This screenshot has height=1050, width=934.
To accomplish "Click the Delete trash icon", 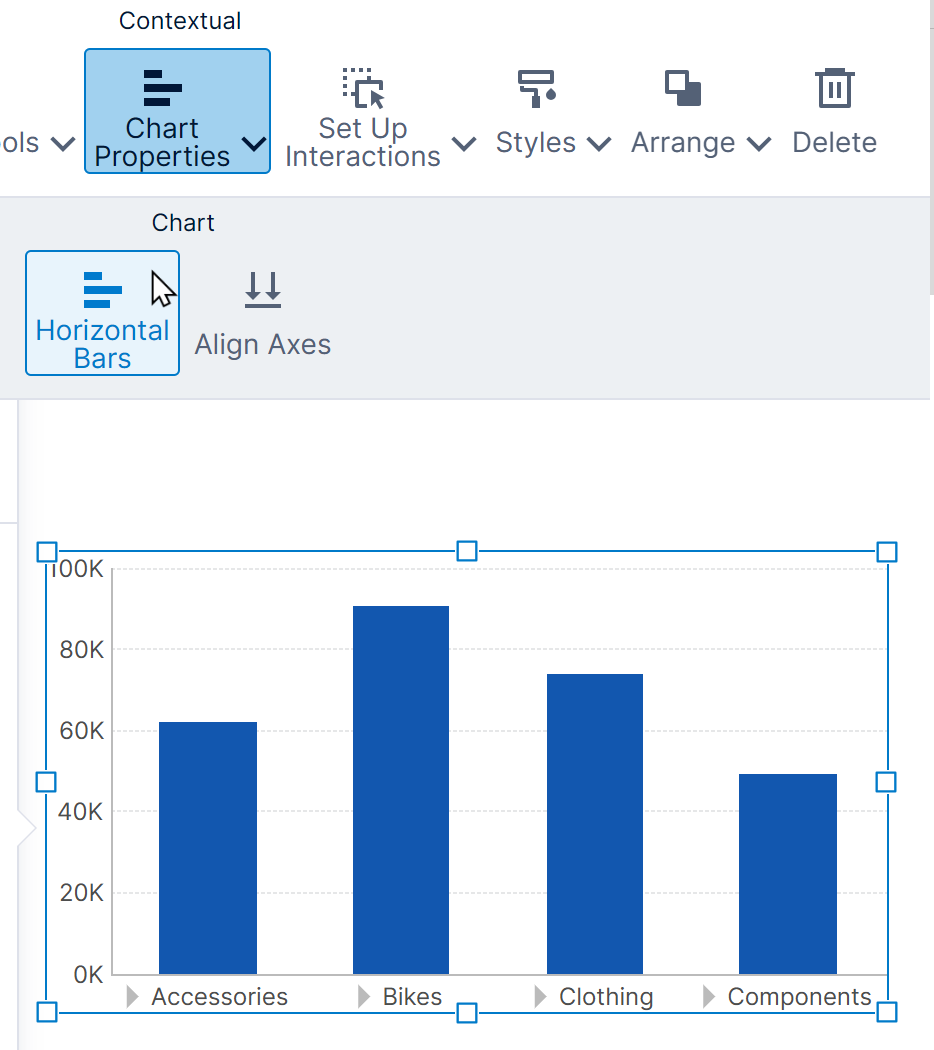I will coord(834,90).
